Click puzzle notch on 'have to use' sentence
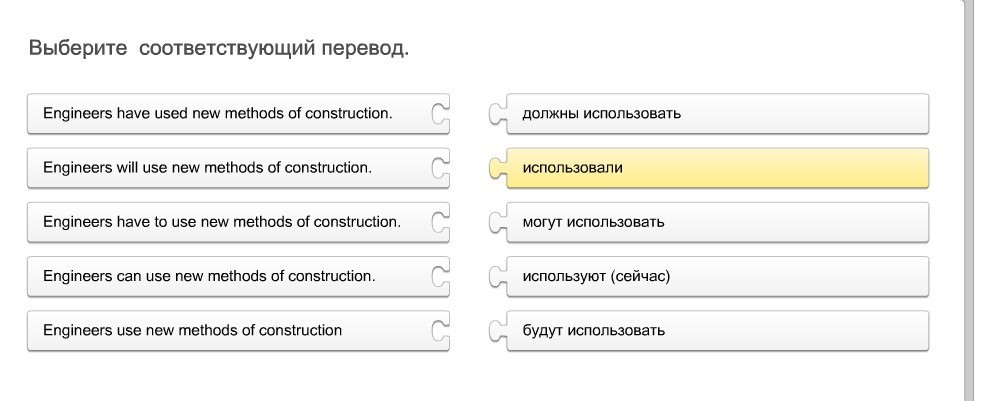This screenshot has height=401, width=993. 439,222
